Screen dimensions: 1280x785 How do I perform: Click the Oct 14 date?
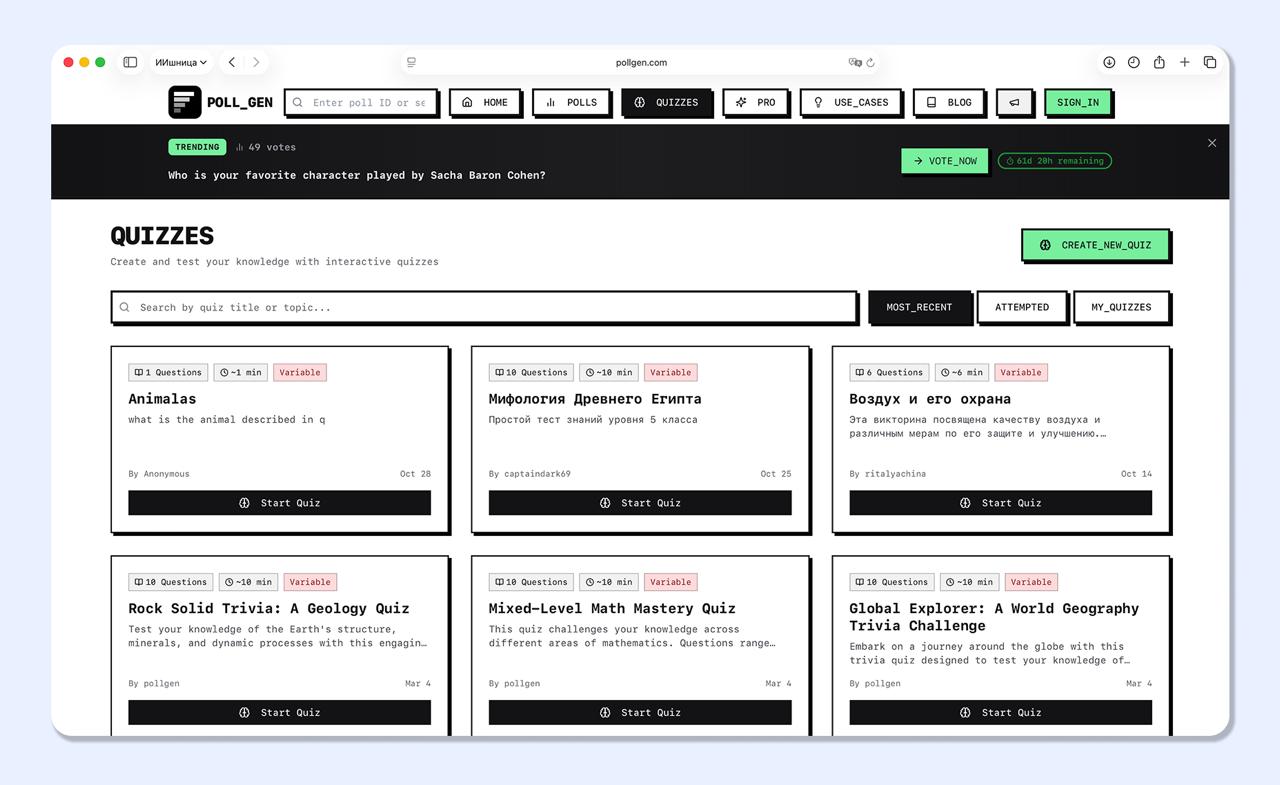click(1136, 474)
